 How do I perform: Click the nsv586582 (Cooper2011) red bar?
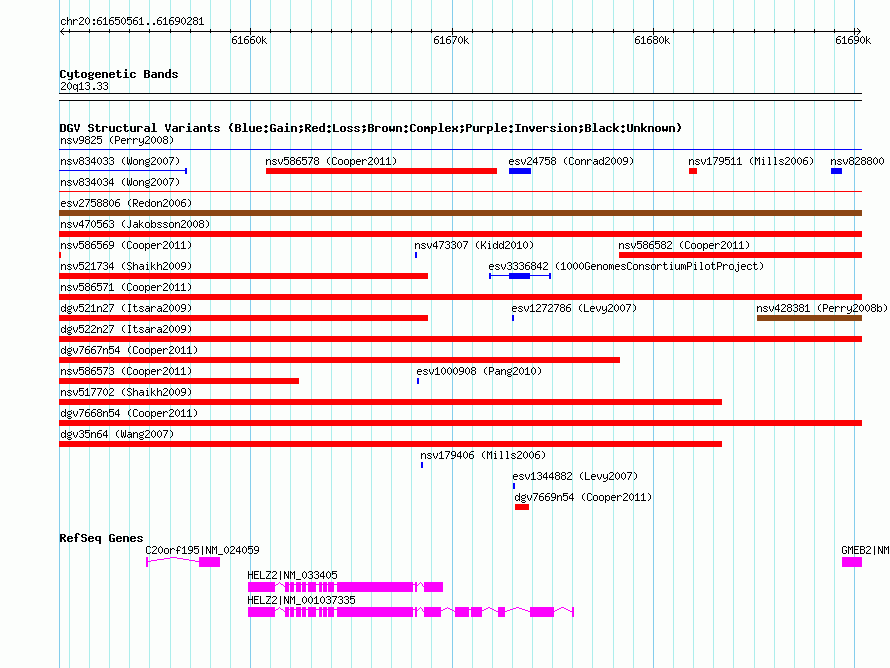click(740, 255)
